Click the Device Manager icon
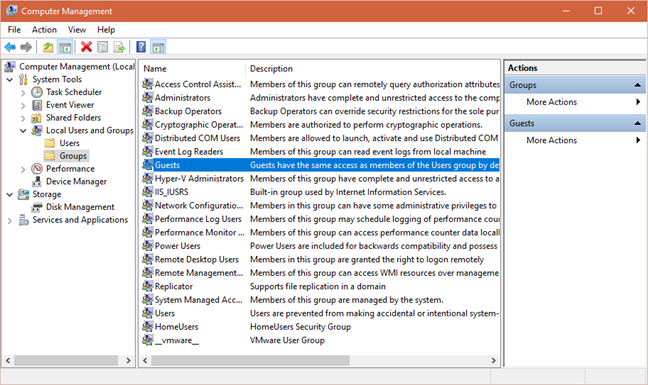Screen dimensions: 648x385 point(37,181)
